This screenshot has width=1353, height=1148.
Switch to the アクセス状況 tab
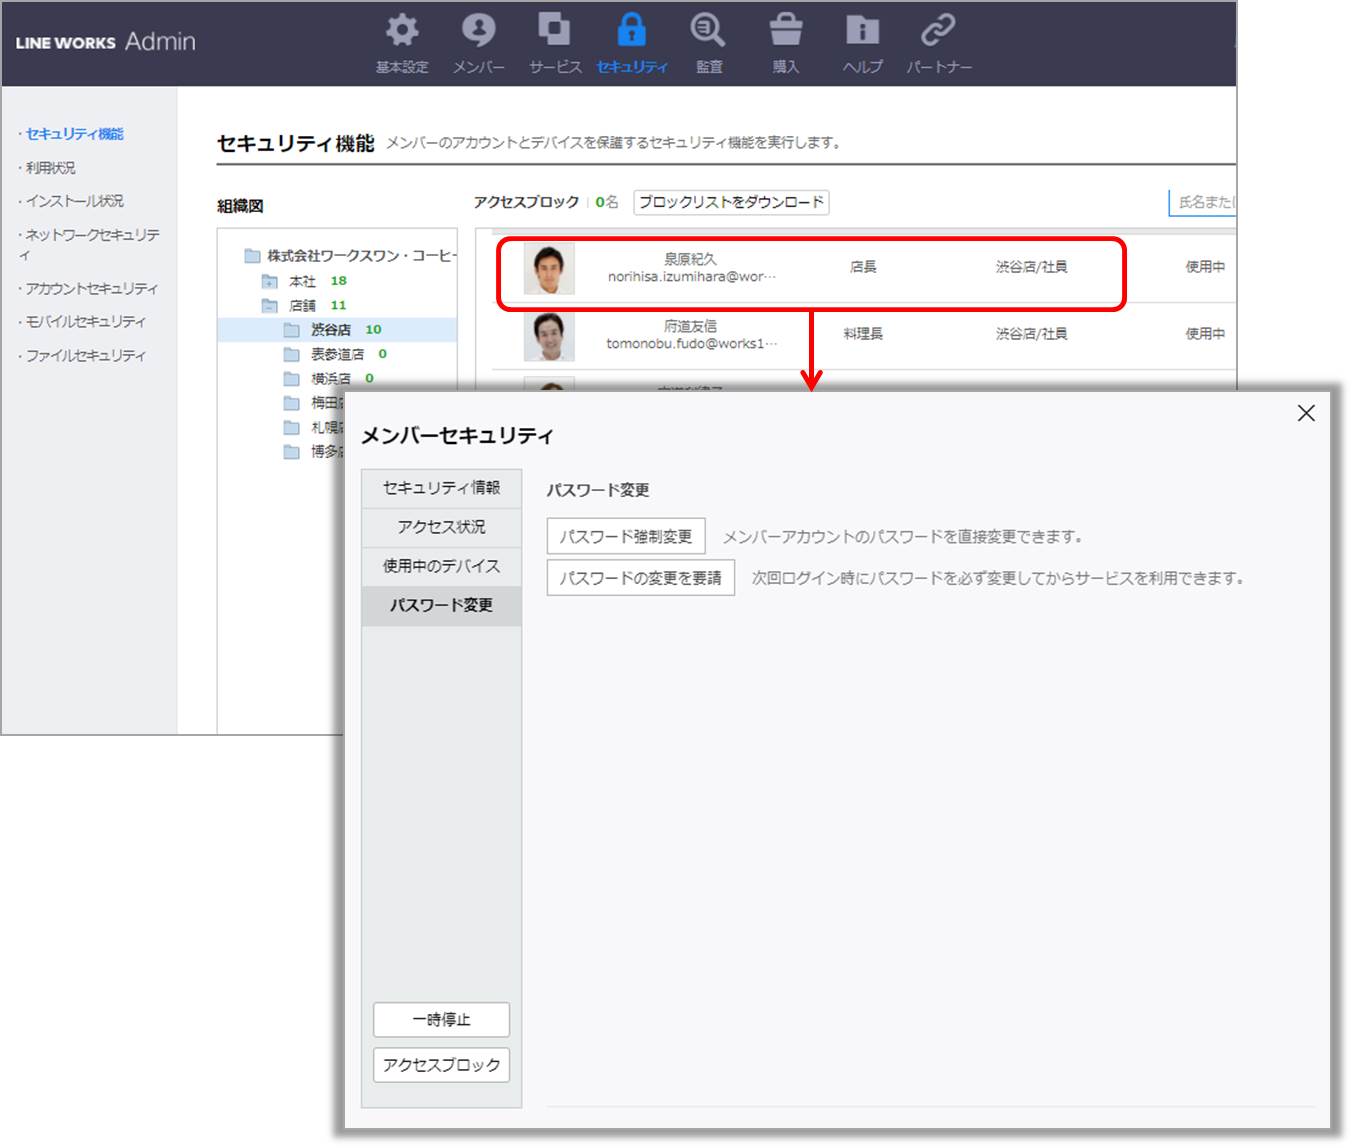pyautogui.click(x=441, y=527)
